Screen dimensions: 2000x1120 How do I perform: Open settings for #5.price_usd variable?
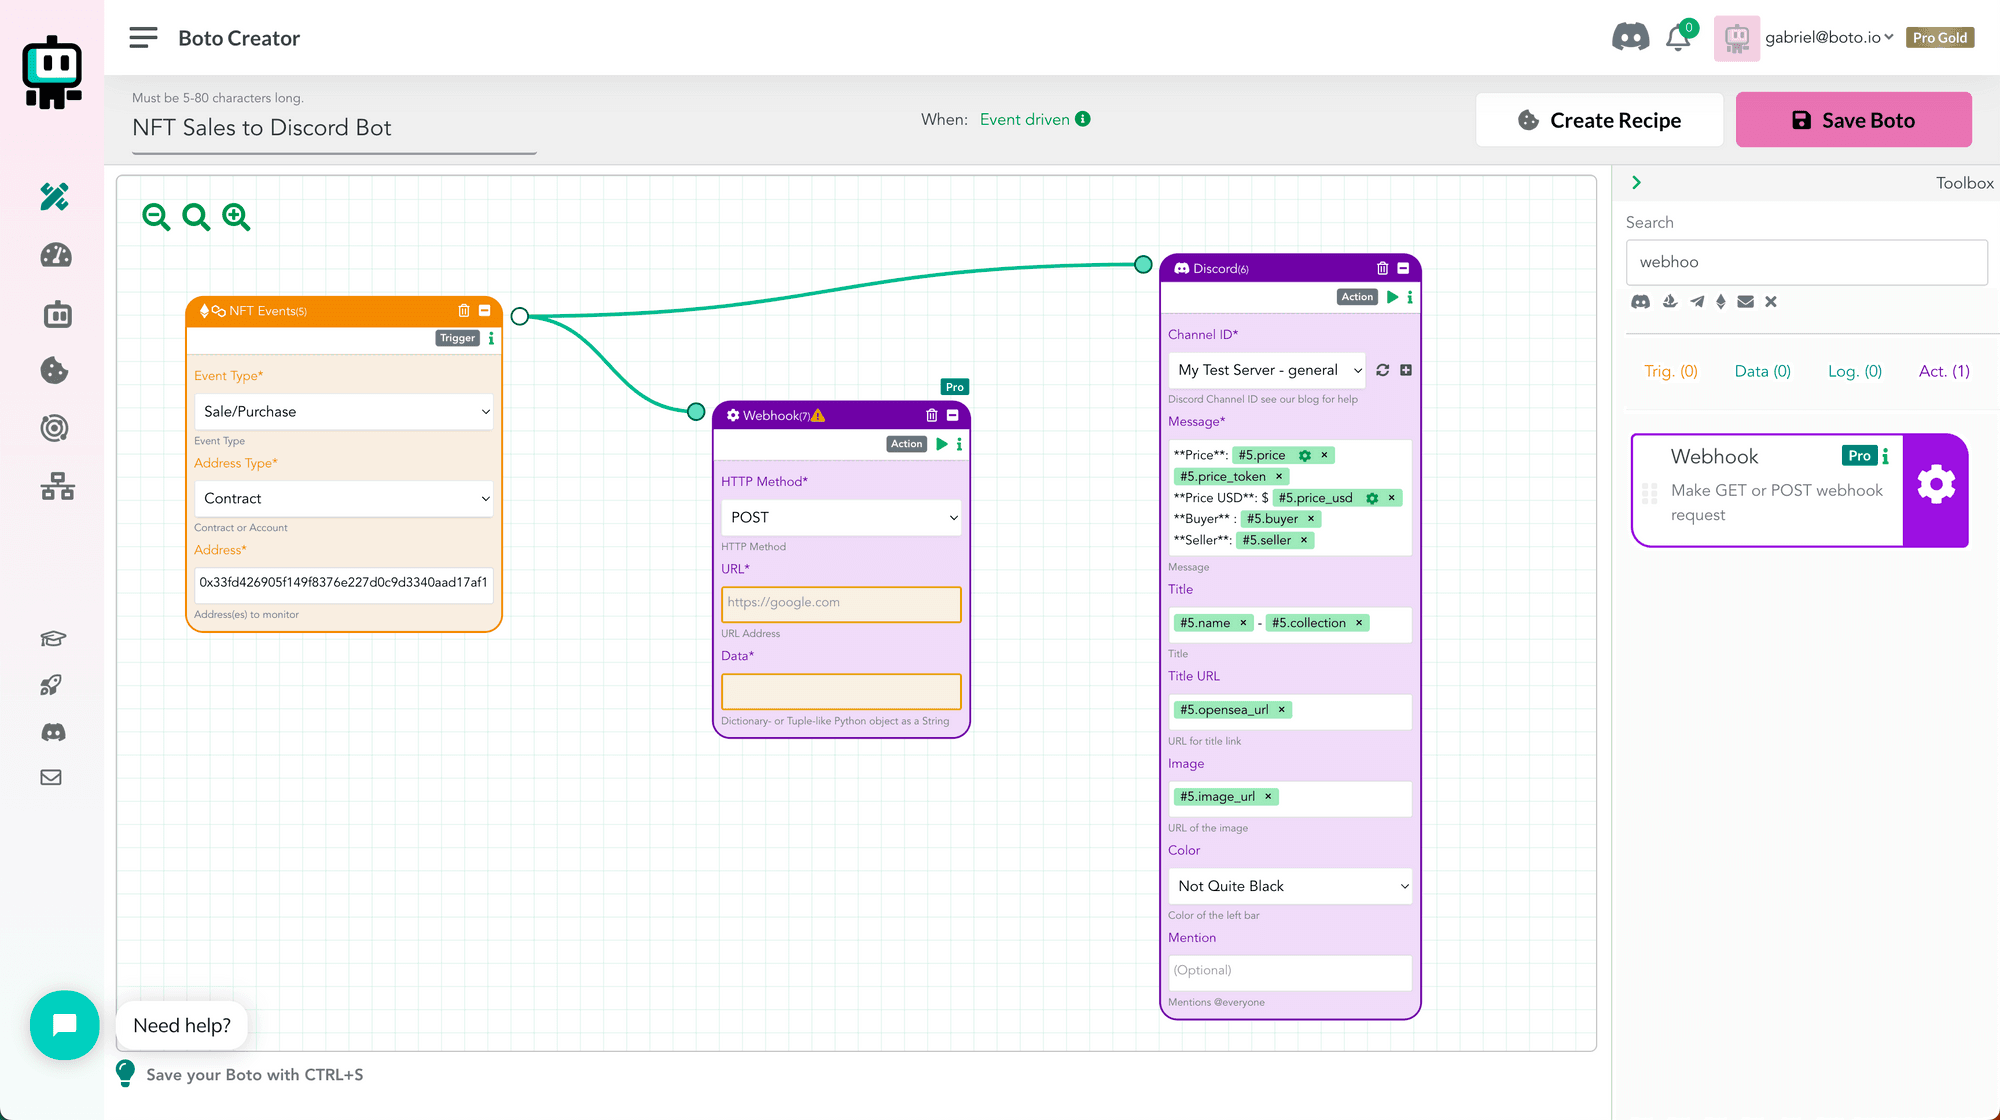click(x=1372, y=498)
